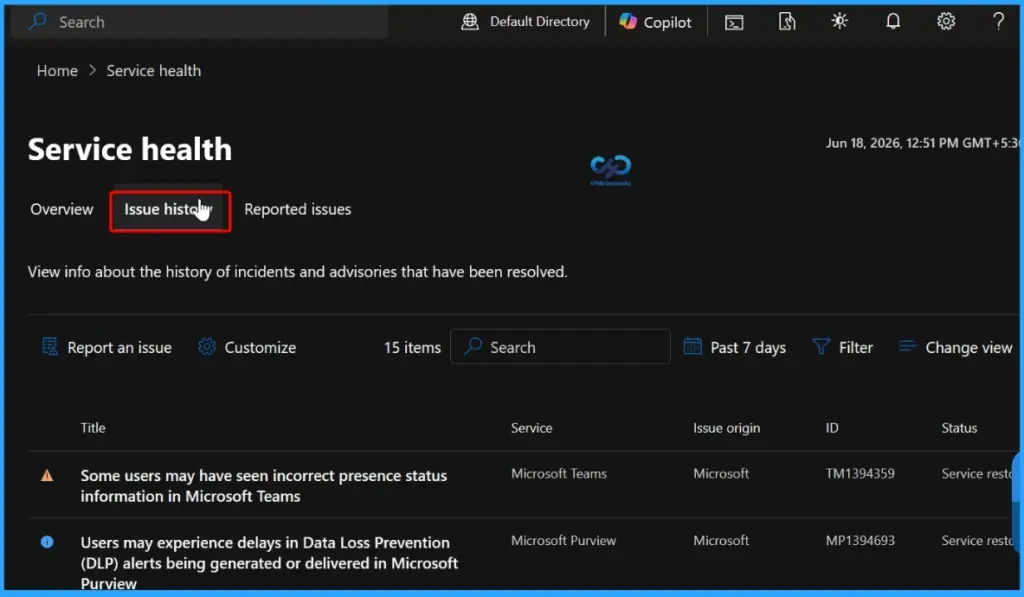1024x597 pixels.
Task: Open the Default Directory globe icon
Action: (x=470, y=22)
